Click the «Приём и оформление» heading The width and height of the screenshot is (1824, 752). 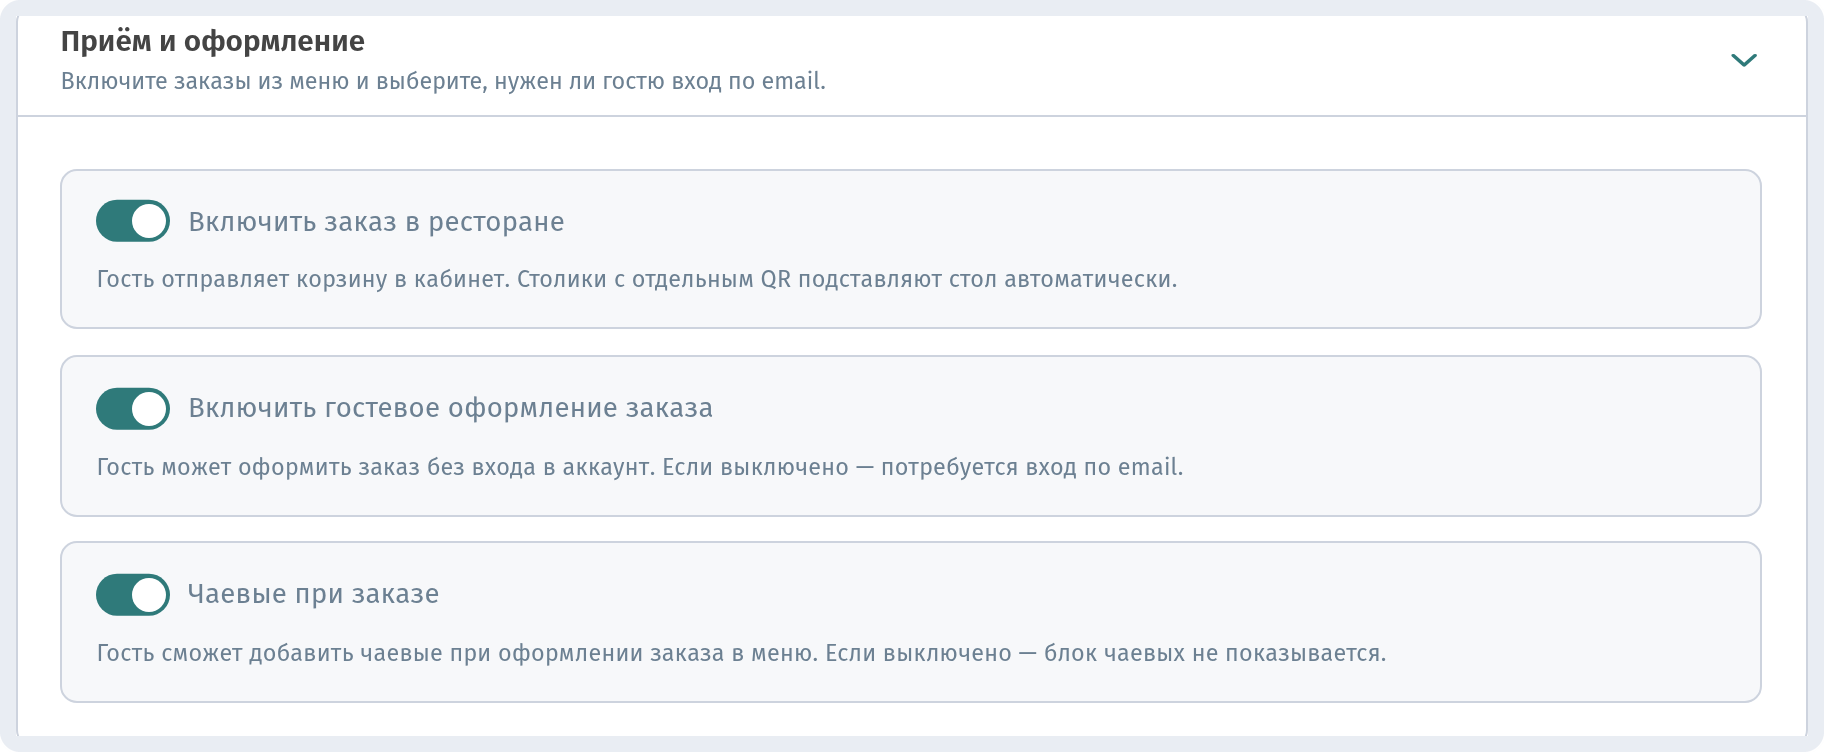[x=213, y=41]
